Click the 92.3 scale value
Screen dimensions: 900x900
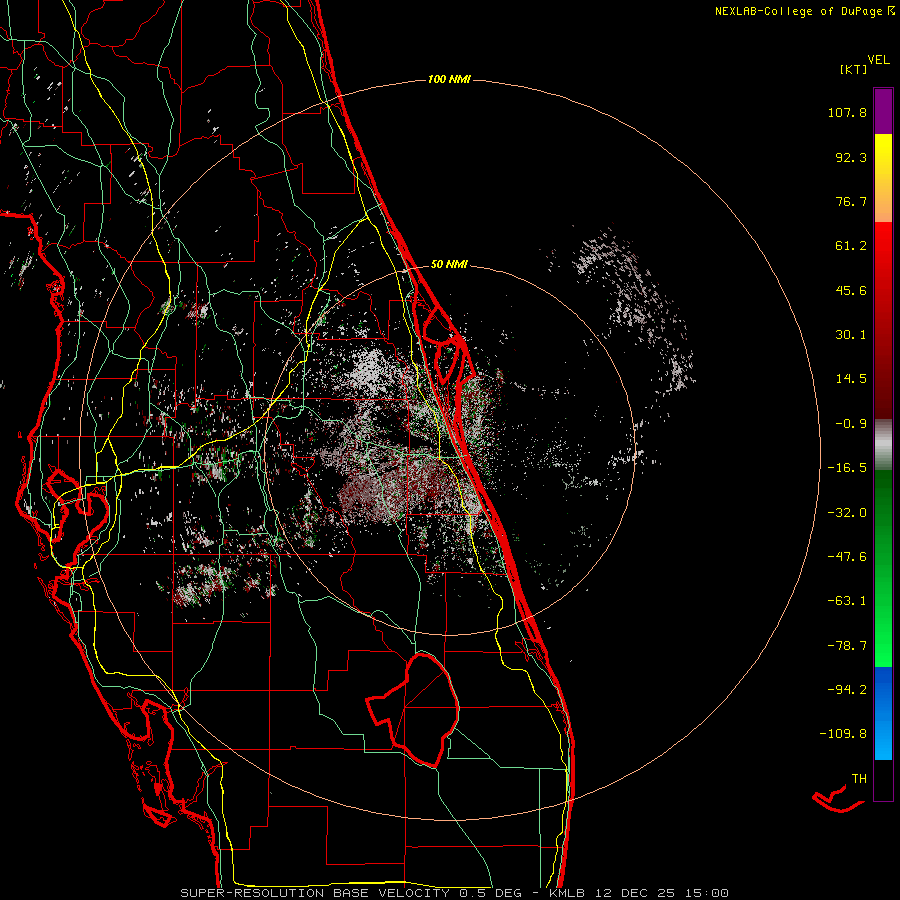coord(851,157)
